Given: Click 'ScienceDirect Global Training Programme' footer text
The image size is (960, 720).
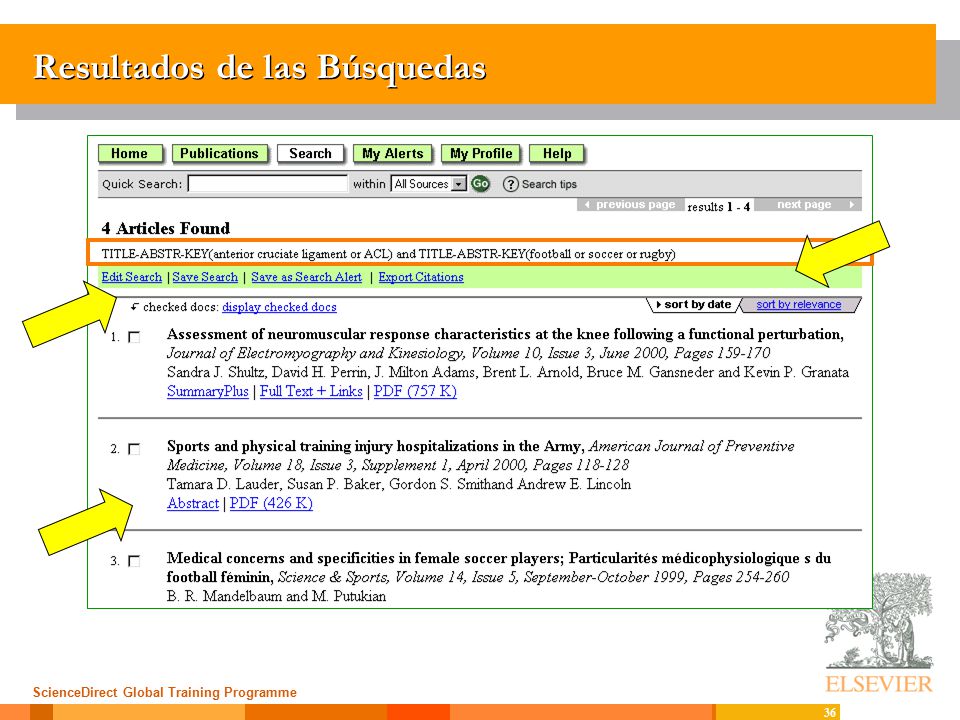Looking at the screenshot, I should [165, 692].
